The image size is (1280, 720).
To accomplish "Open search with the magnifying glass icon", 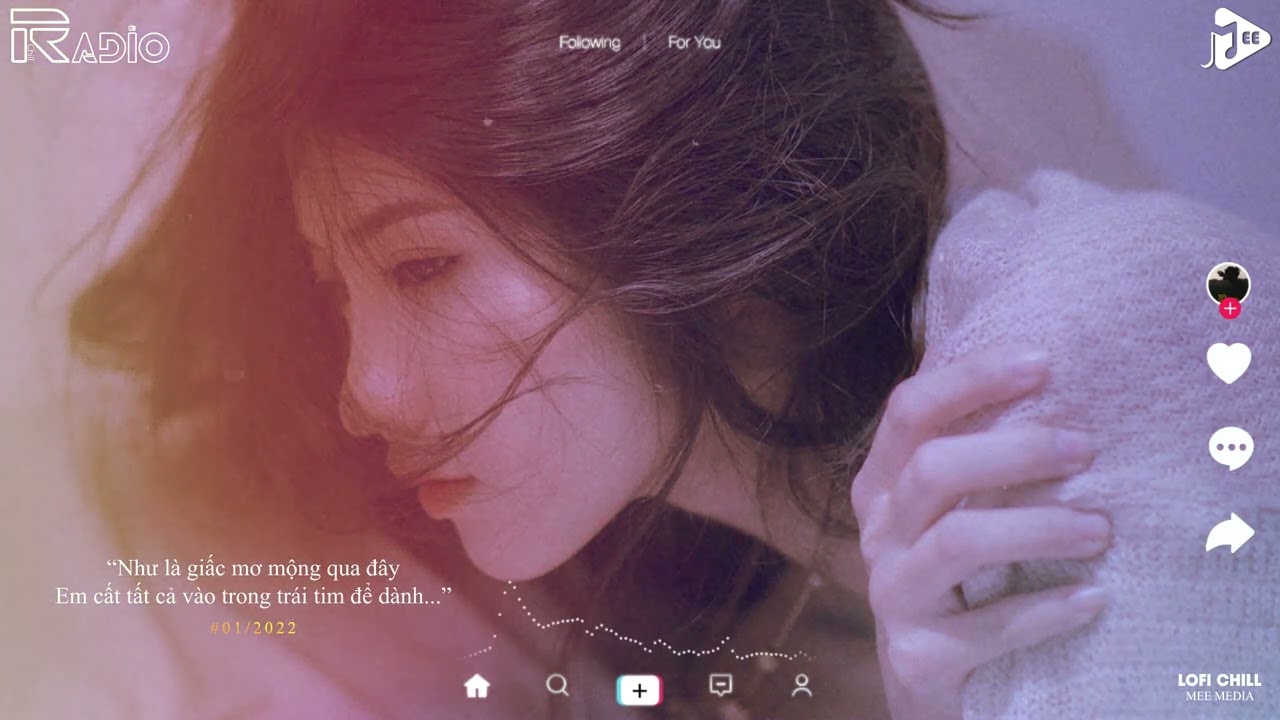I will click(557, 686).
